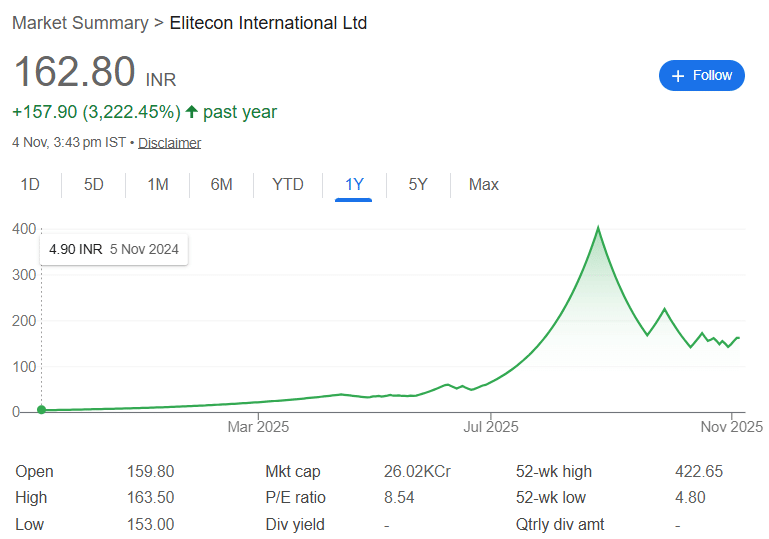Viewport: 769px width, 539px height.
Task: Click the 4.90 INR chart tooltip
Action: pyautogui.click(x=114, y=249)
